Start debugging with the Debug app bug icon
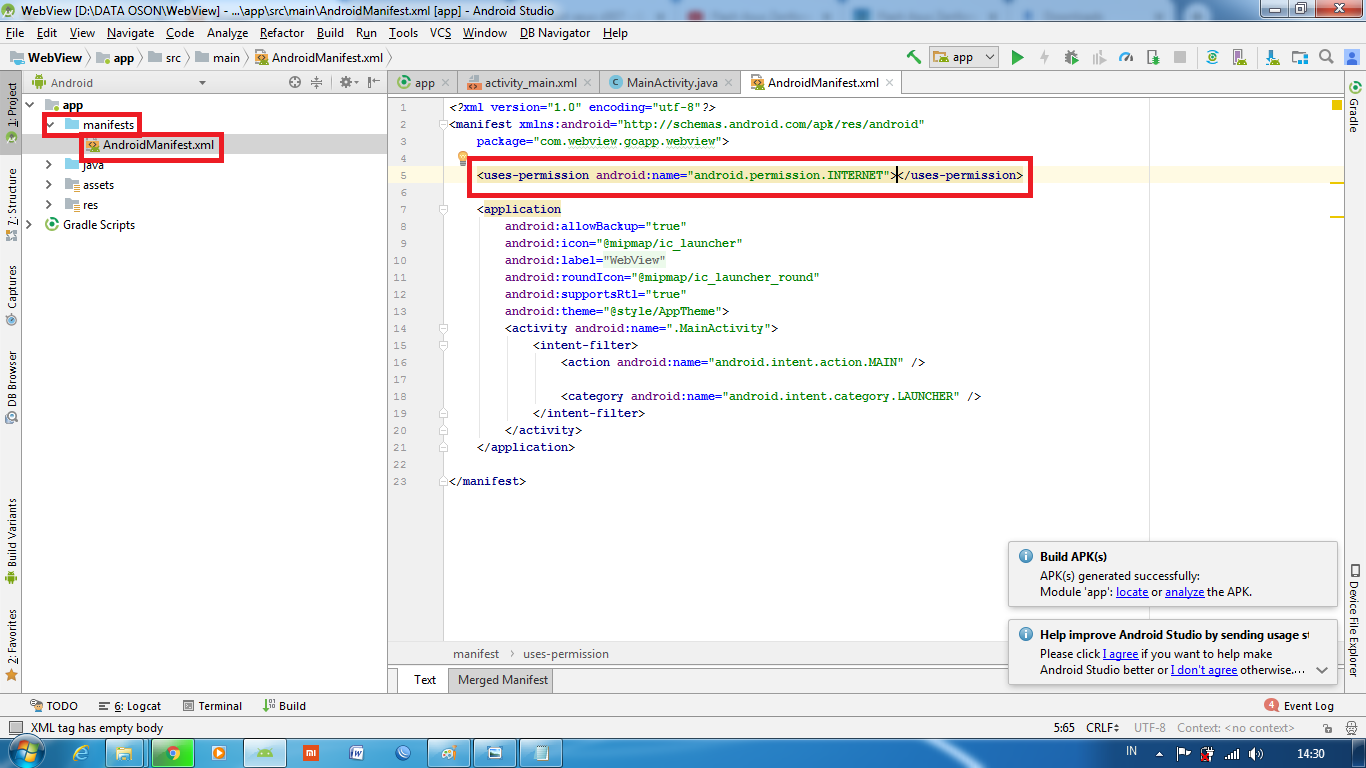 (x=1072, y=57)
